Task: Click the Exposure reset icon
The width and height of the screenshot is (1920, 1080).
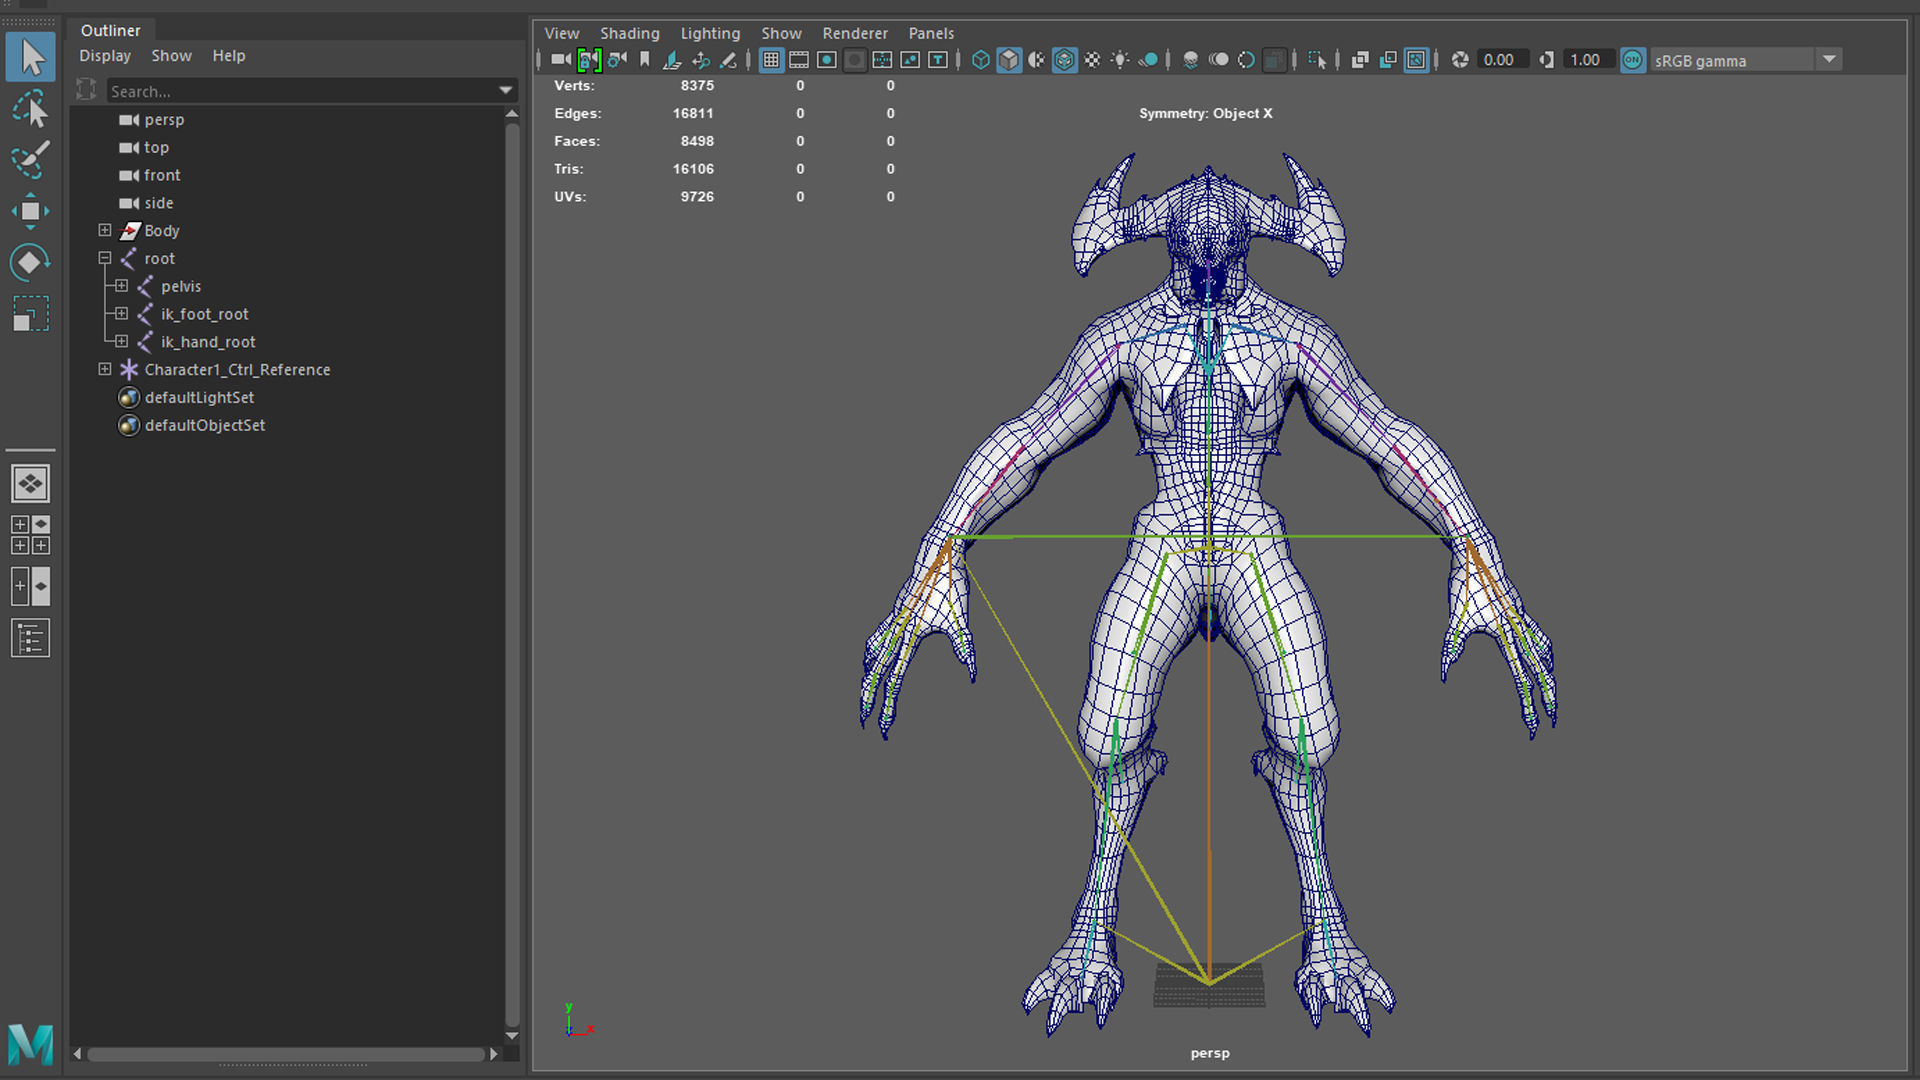Action: tap(1460, 60)
